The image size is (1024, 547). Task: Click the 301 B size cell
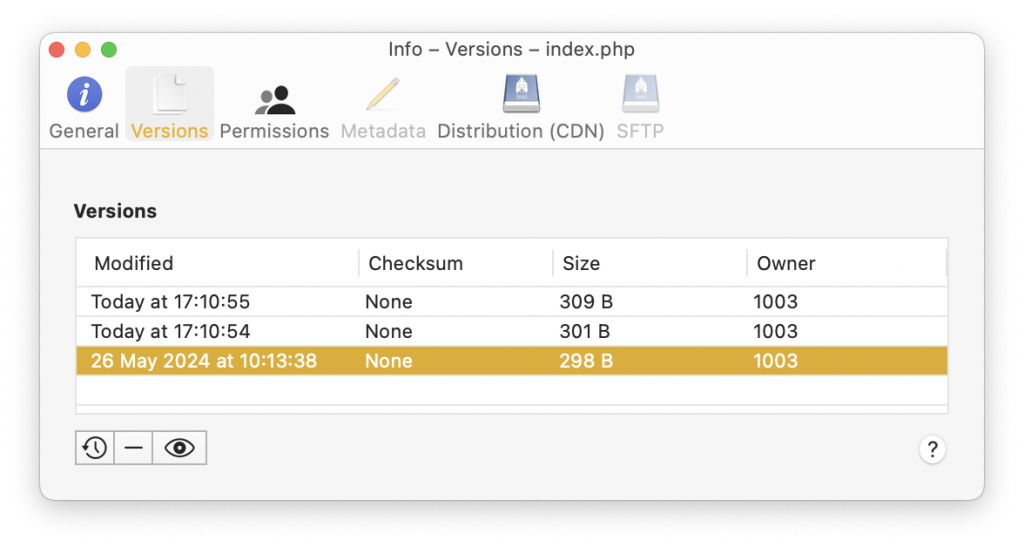click(584, 332)
